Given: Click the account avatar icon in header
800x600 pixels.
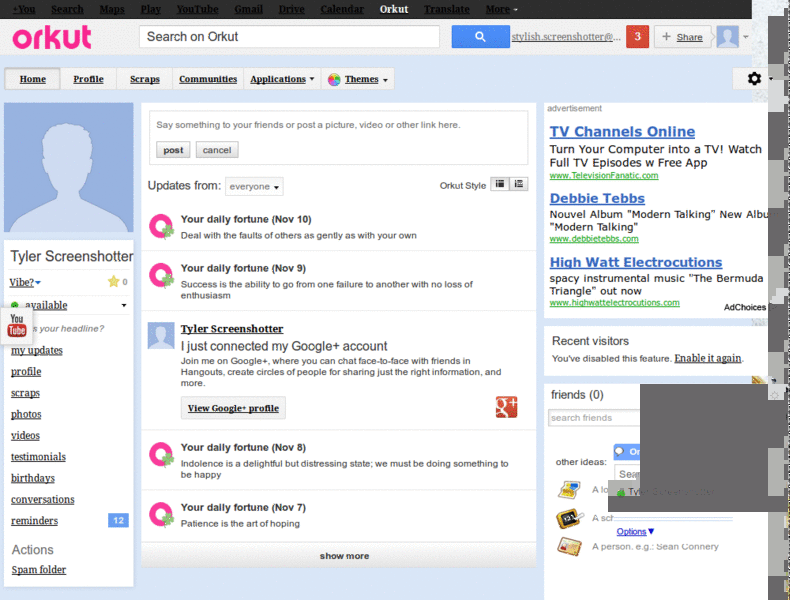Looking at the screenshot, I should tap(727, 37).
